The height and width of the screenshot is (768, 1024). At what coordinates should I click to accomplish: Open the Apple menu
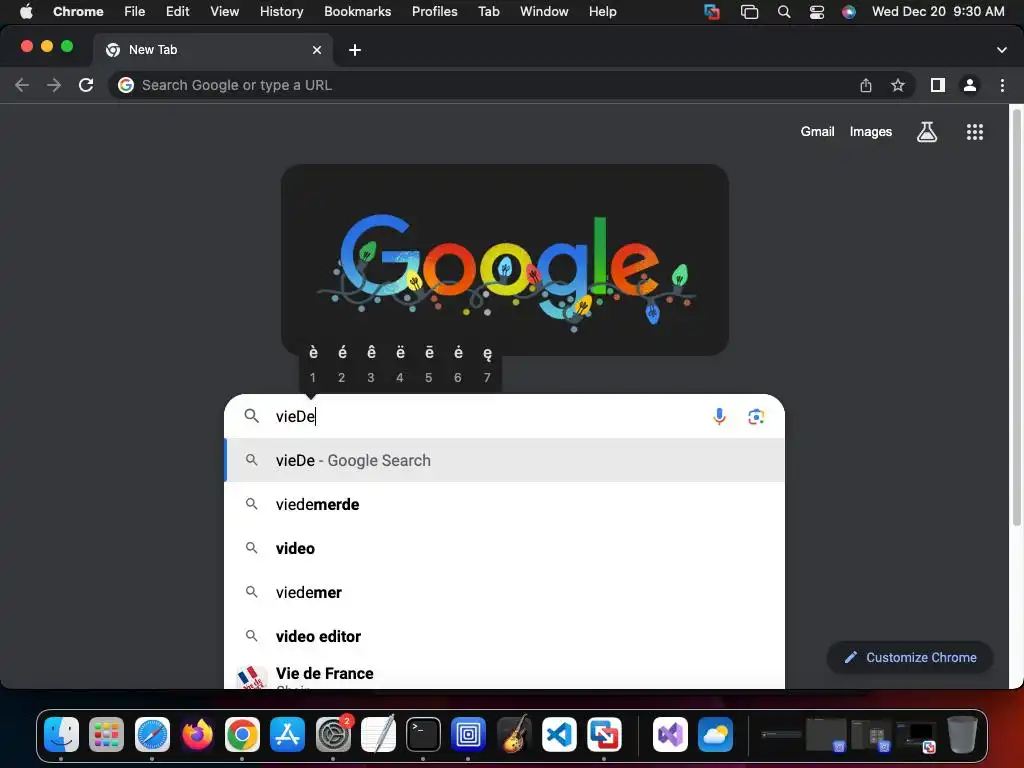pos(26,12)
